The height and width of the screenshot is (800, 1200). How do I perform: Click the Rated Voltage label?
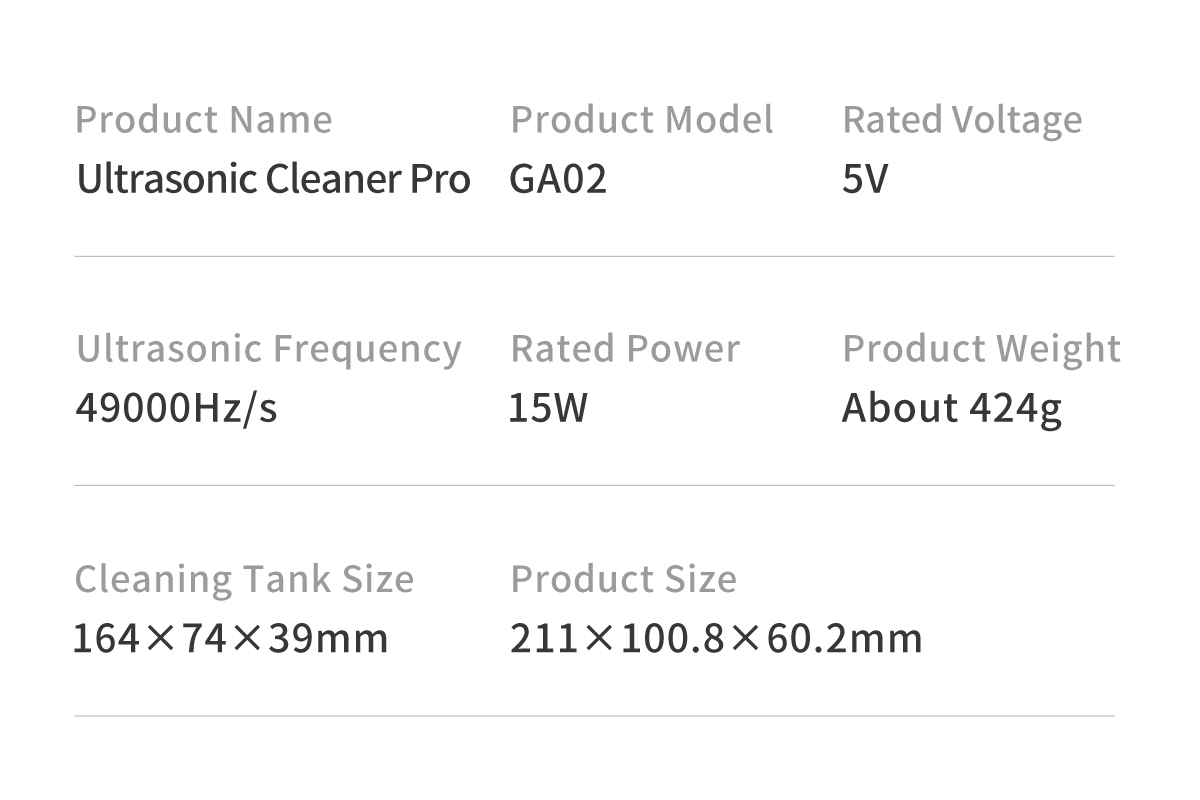[x=962, y=121]
